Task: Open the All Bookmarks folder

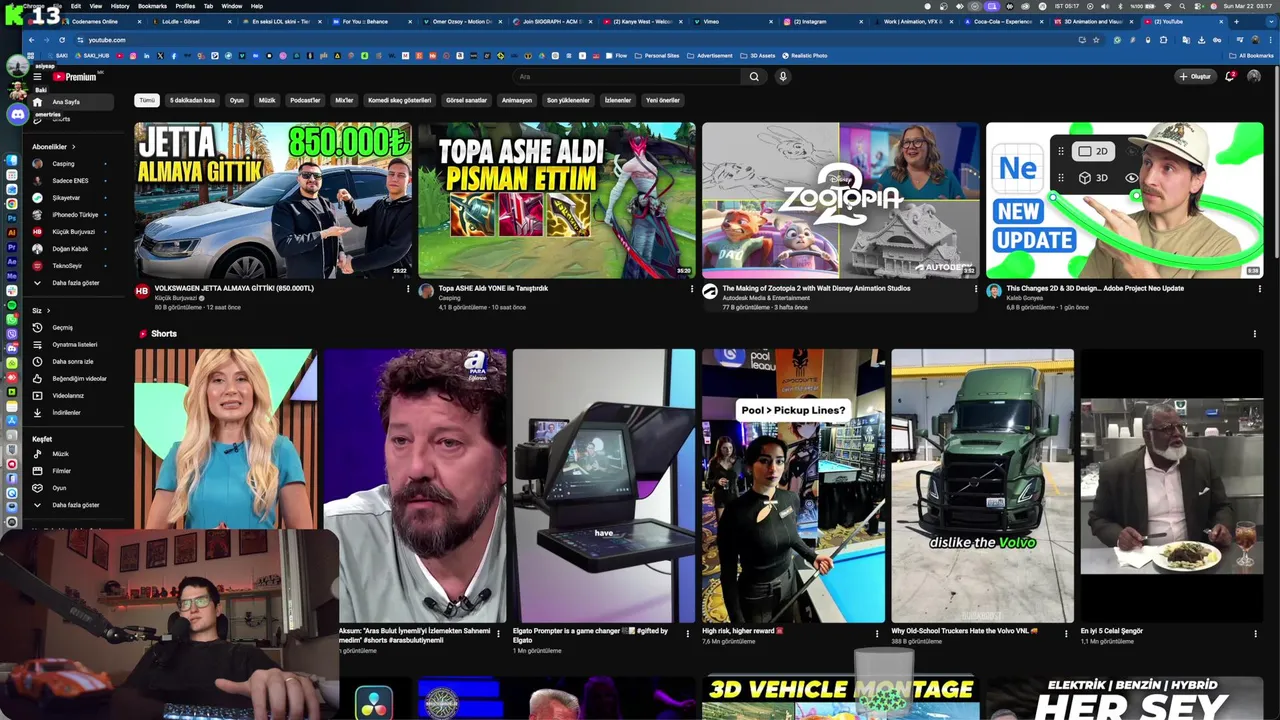Action: click(1253, 56)
